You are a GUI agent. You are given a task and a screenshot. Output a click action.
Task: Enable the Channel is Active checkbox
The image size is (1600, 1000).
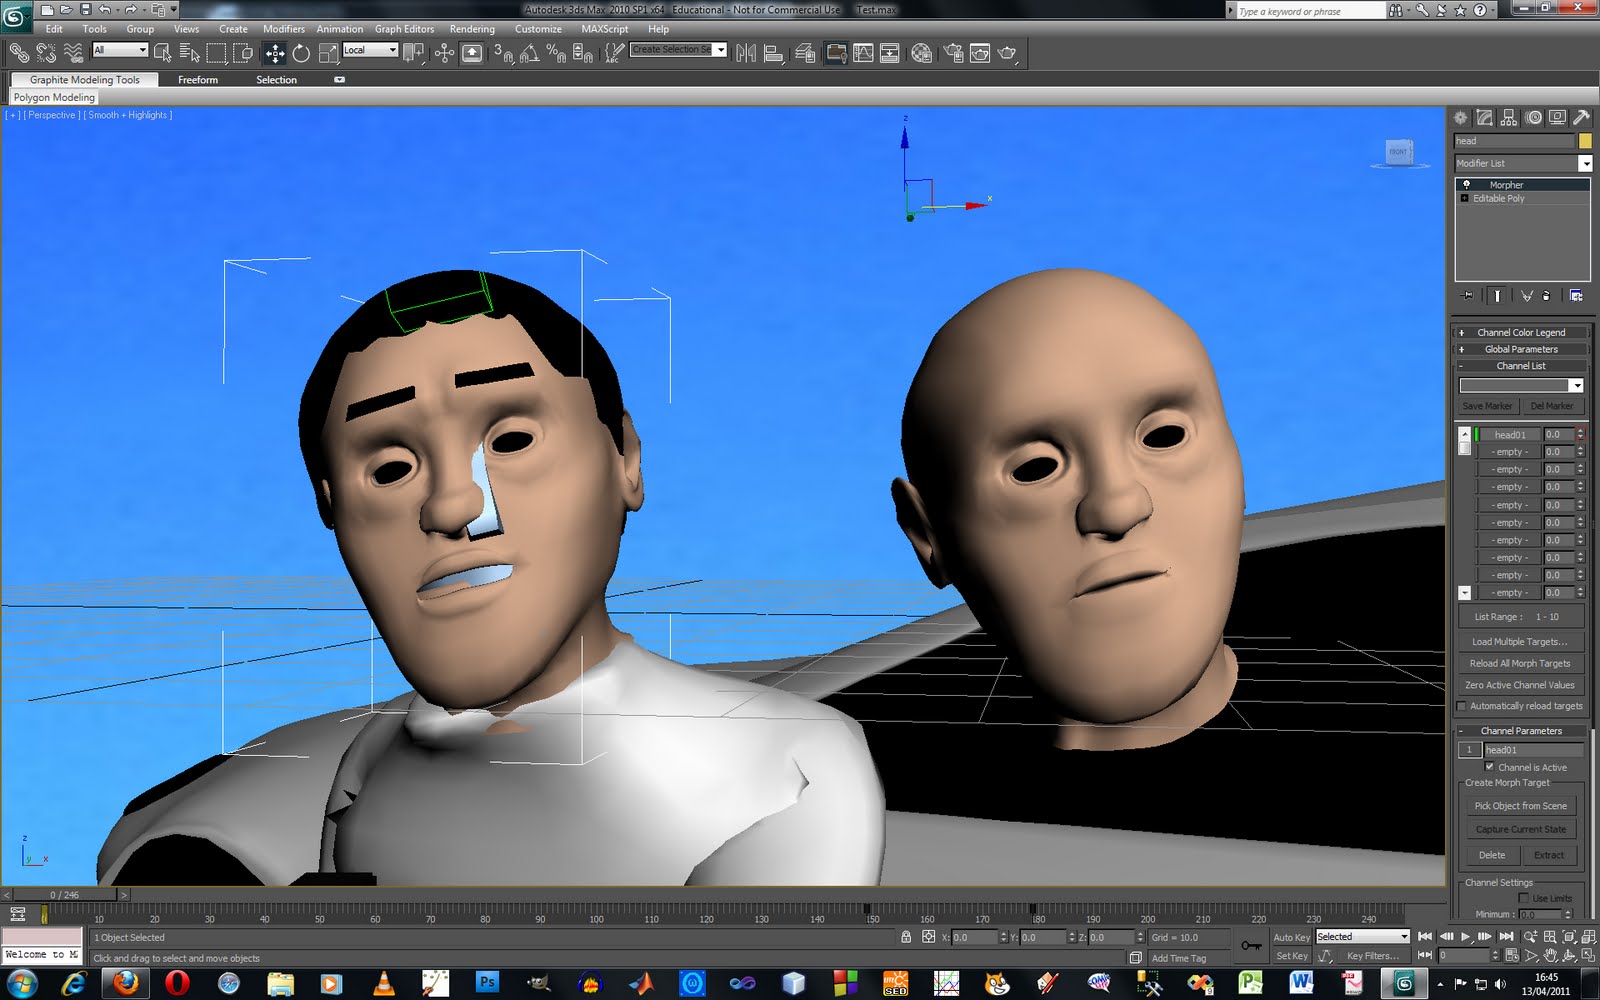click(1491, 767)
